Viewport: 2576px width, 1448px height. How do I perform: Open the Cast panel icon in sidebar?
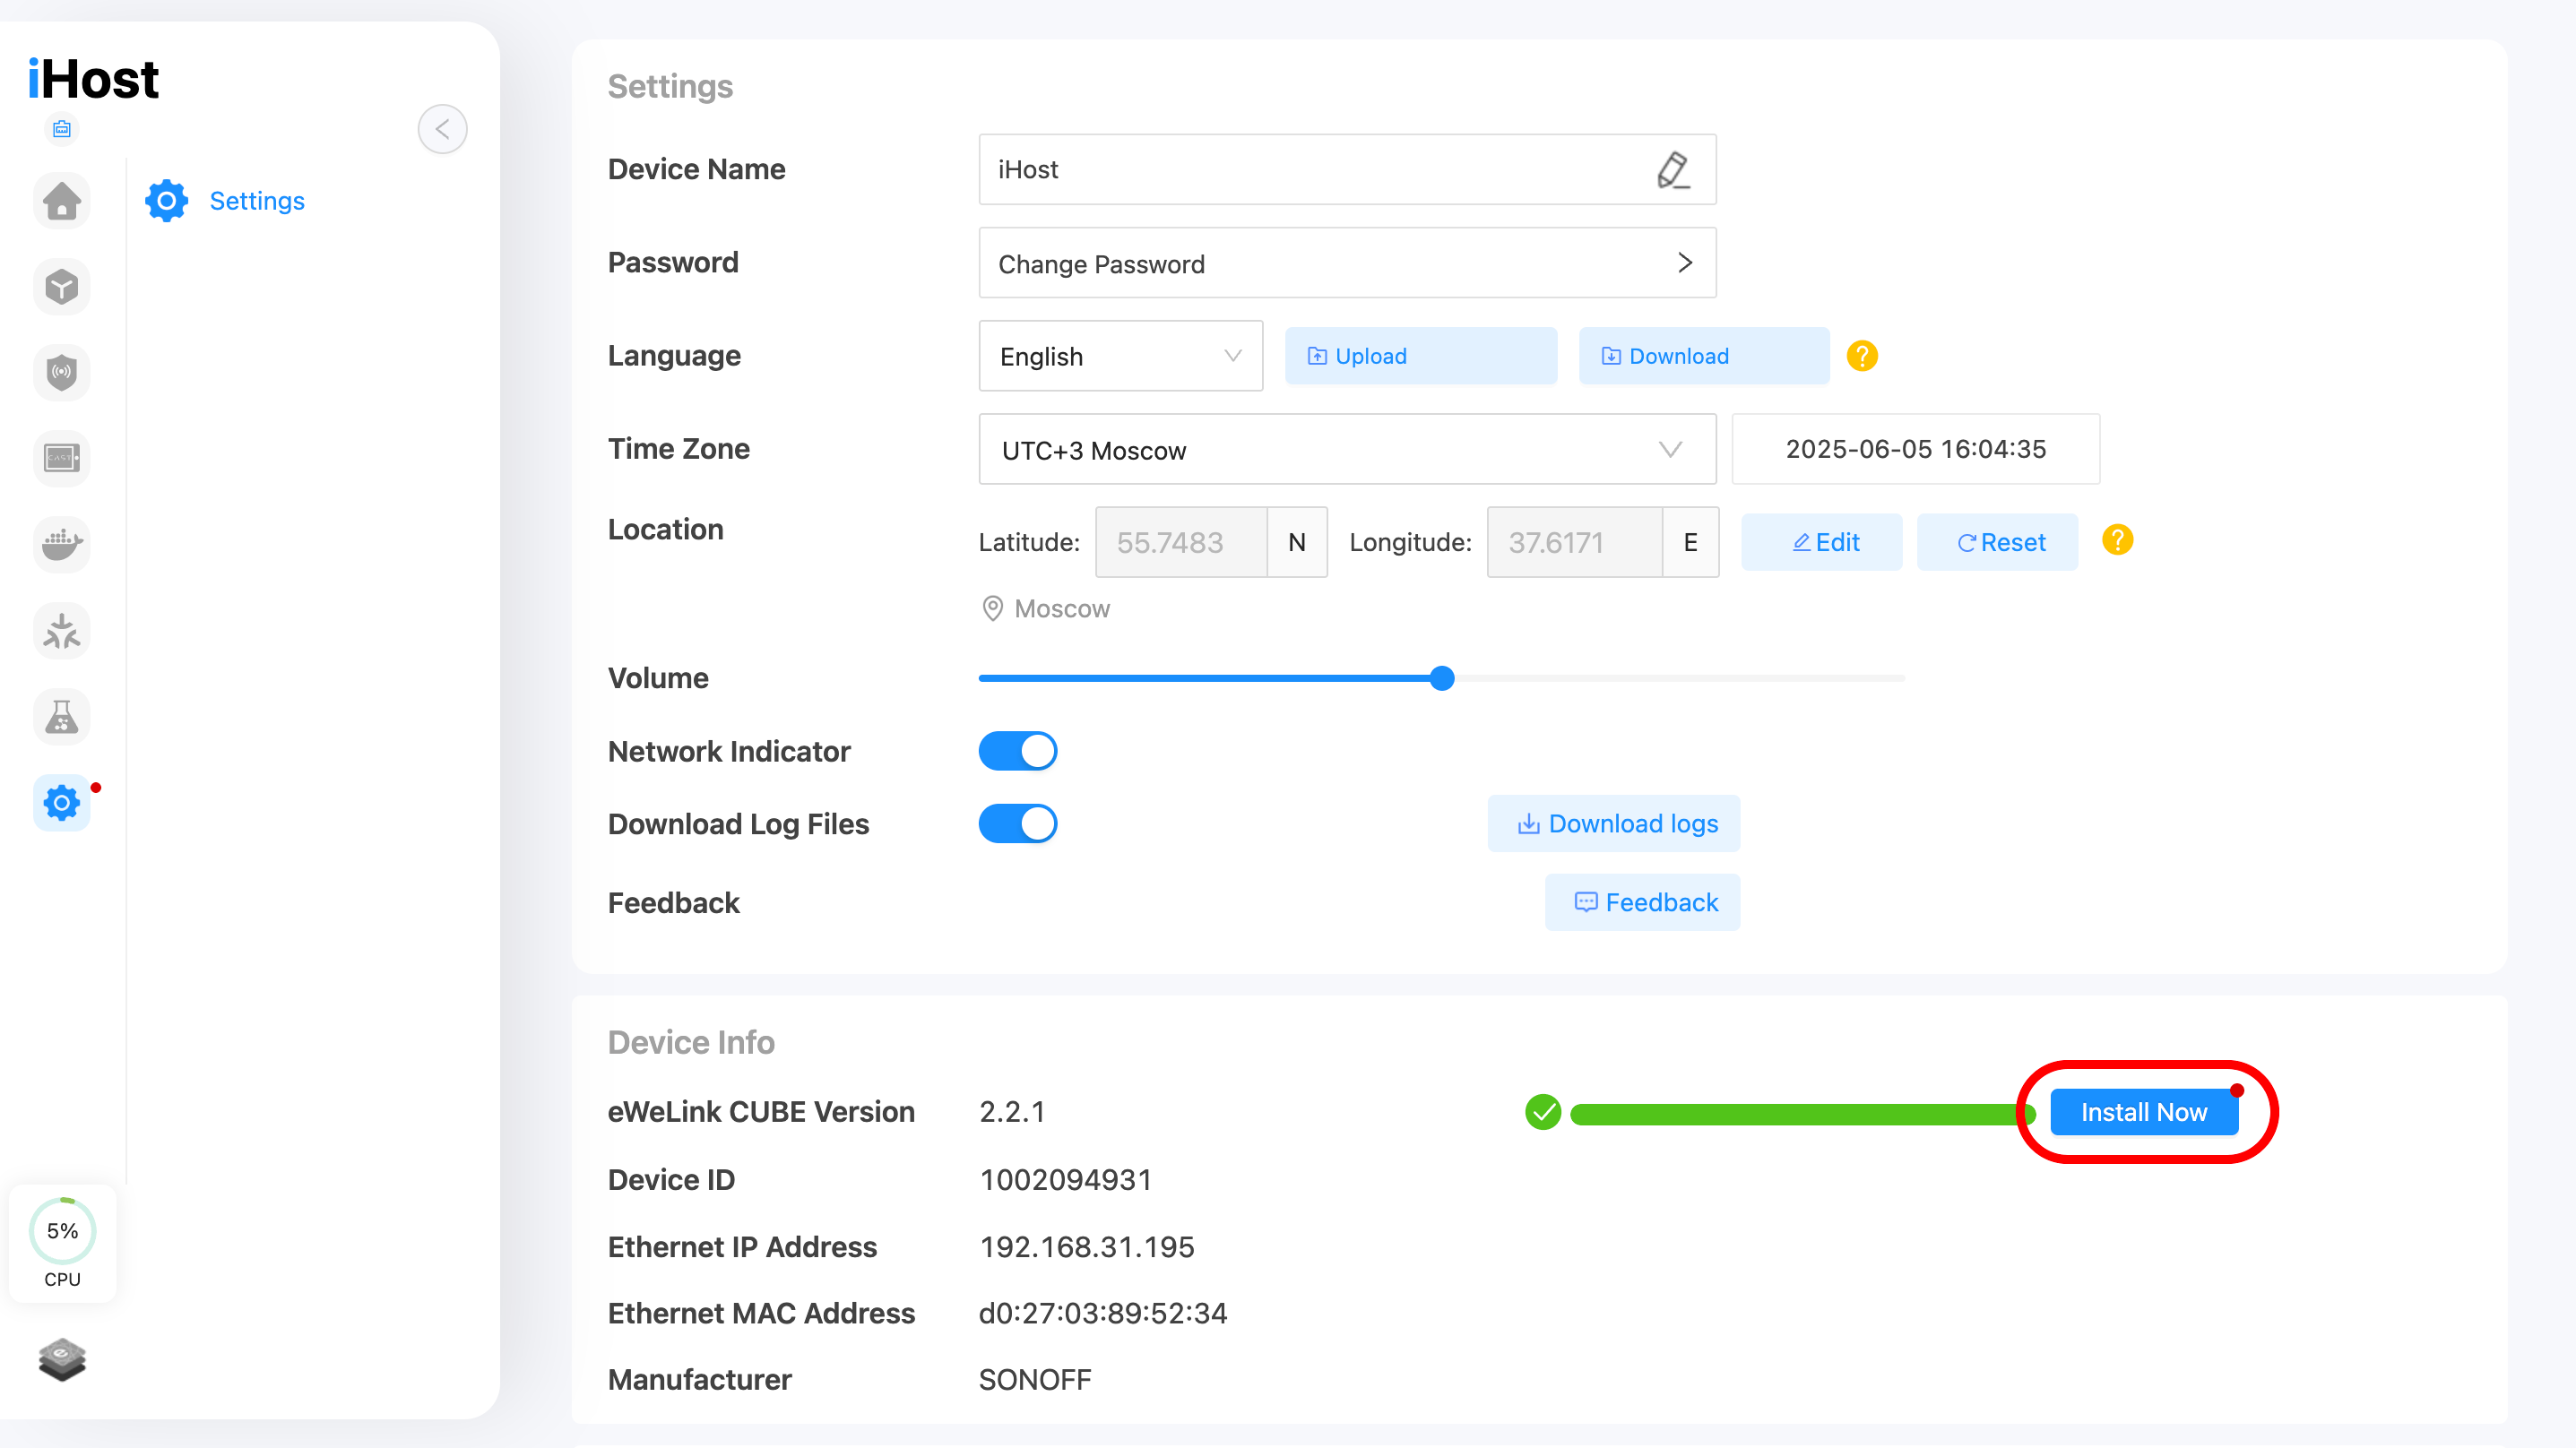click(62, 459)
